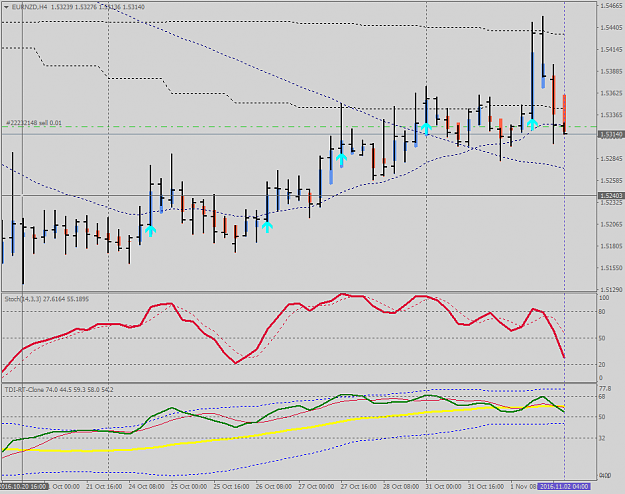This screenshot has height=494, width=625.
Task: Click the 25 Oct 16:00 time label
Action: point(231,486)
